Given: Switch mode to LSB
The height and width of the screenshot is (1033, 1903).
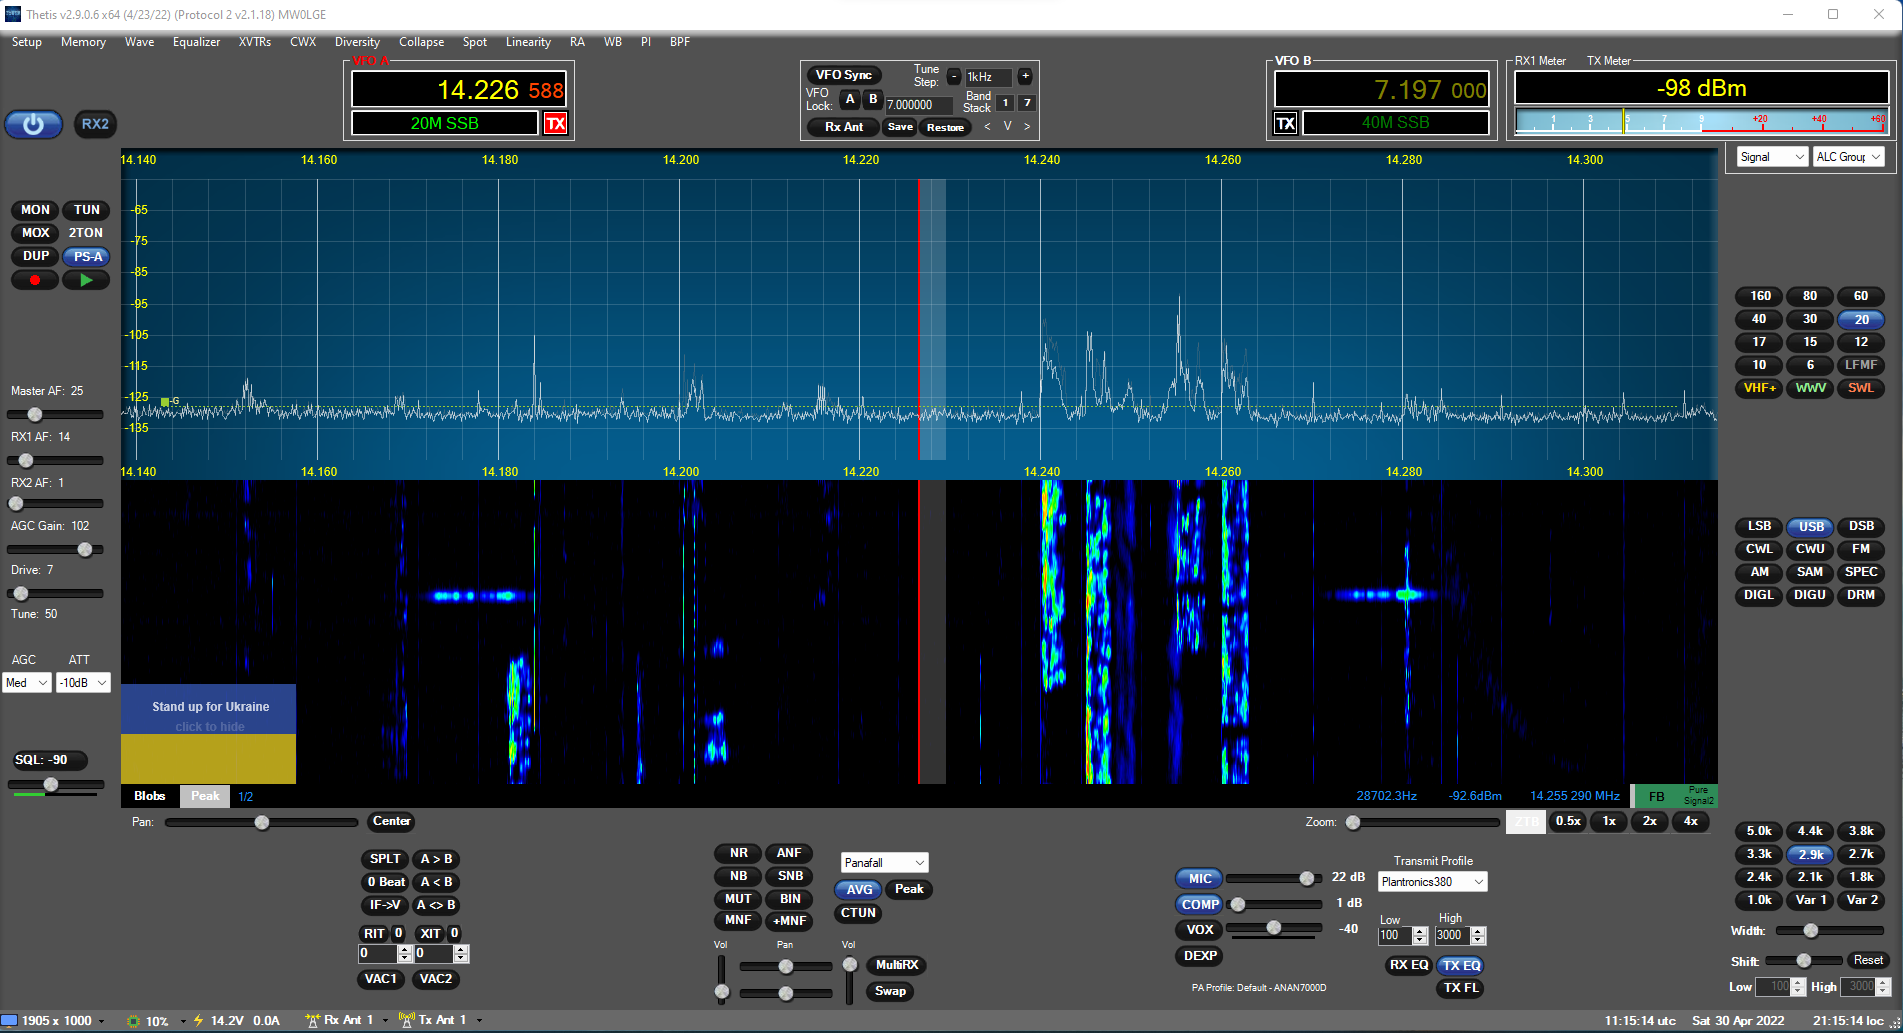Looking at the screenshot, I should tap(1759, 526).
